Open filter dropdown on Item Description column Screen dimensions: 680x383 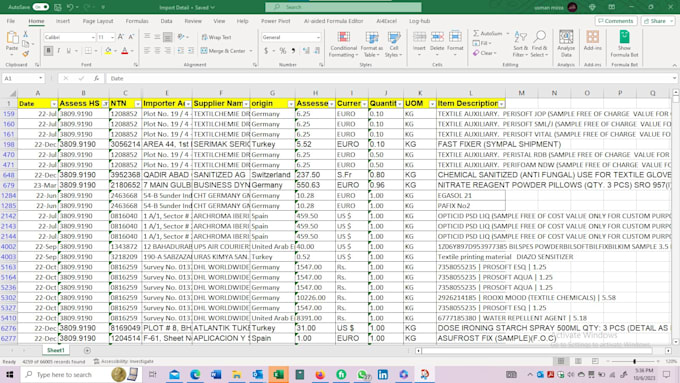(x=502, y=104)
